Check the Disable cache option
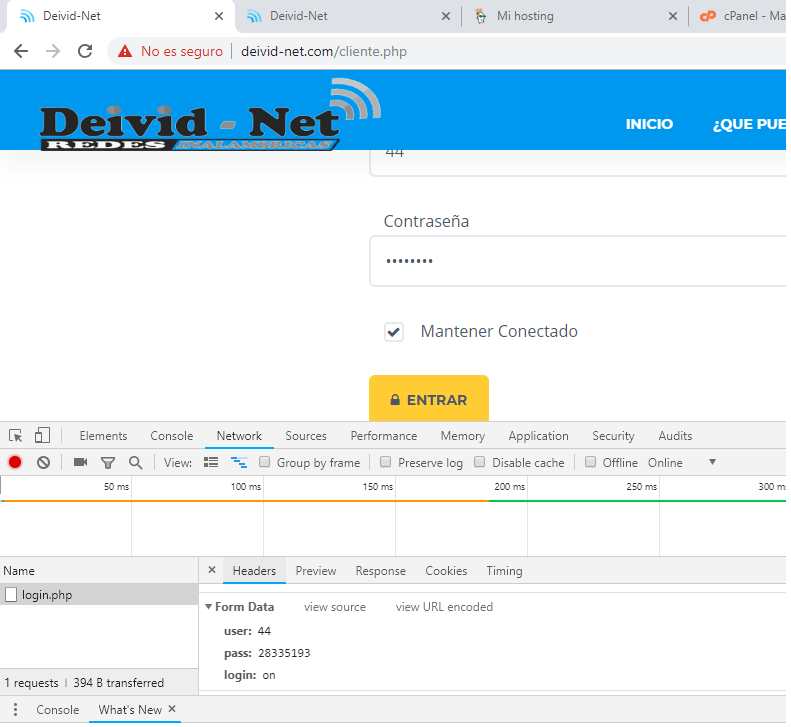This screenshot has height=727, width=791. [480, 463]
